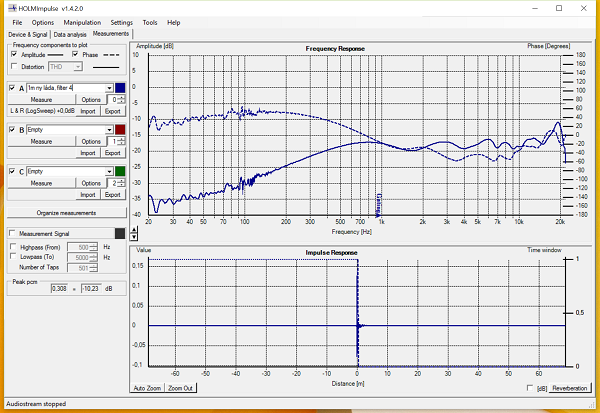Click the up arrow beside frequency plot

click(134, 230)
